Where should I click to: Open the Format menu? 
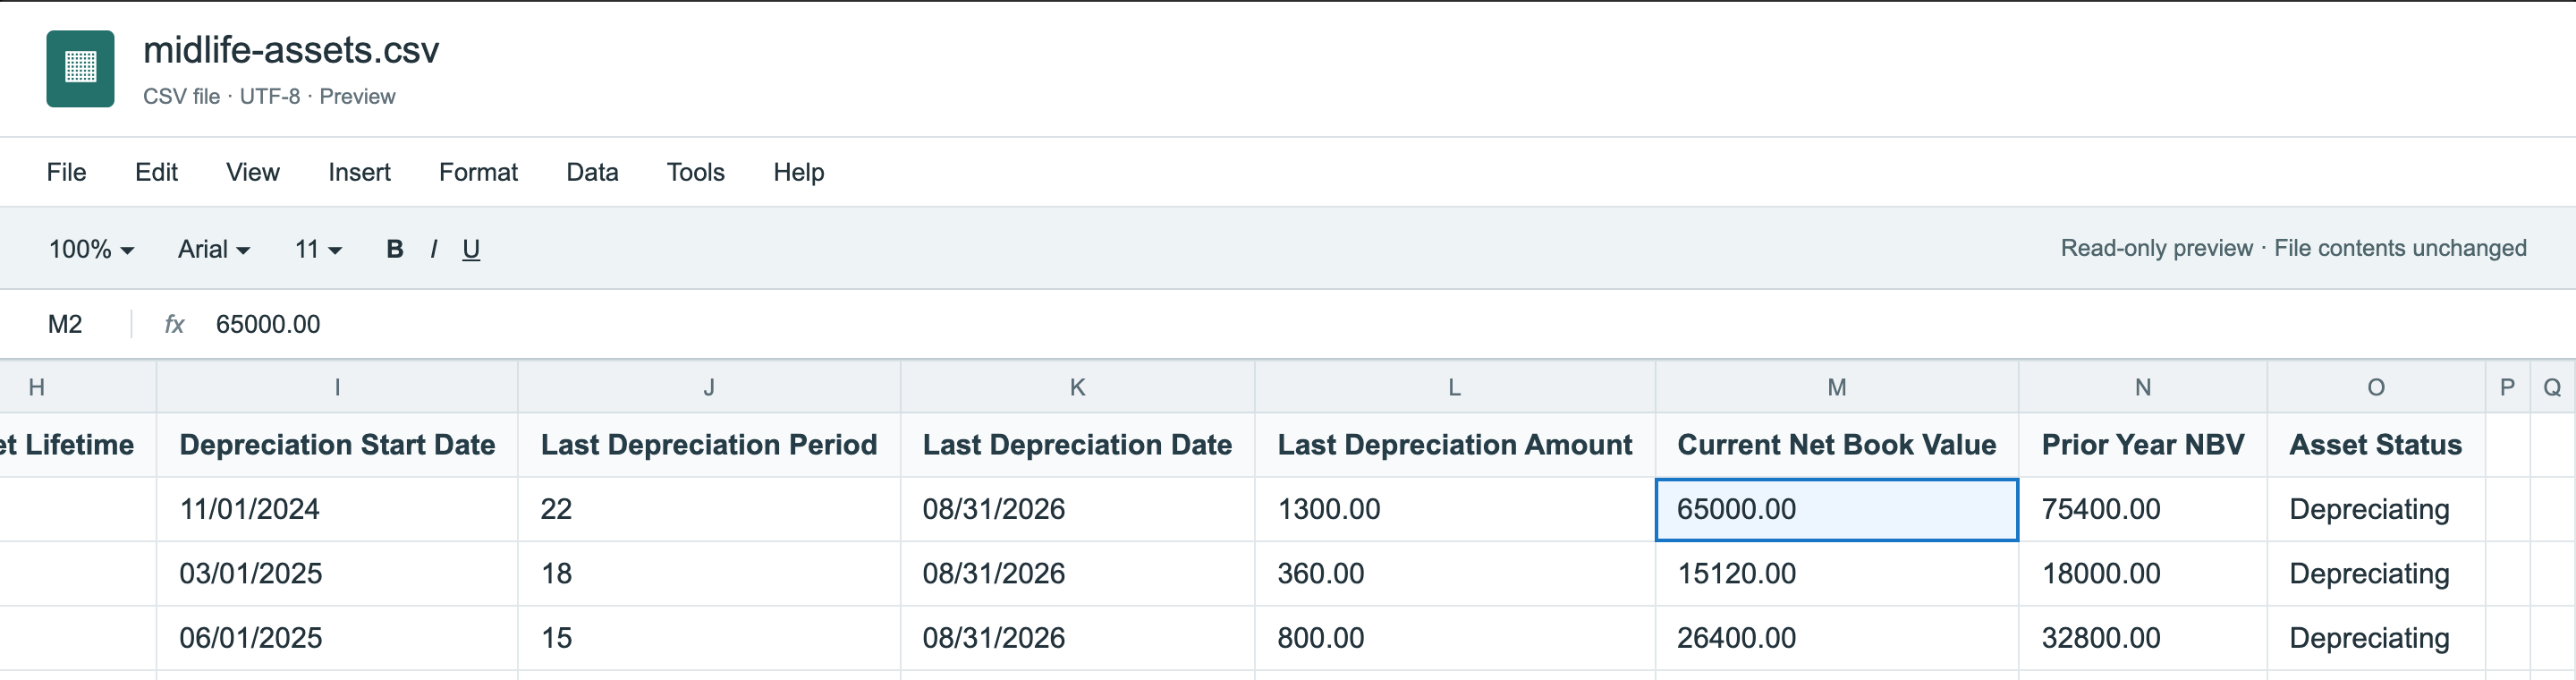tap(478, 172)
